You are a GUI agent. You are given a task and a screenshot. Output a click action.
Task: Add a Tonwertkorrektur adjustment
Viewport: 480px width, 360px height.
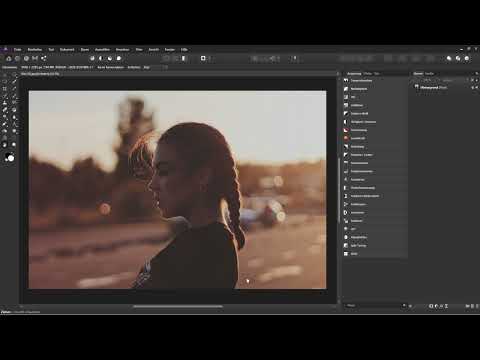coord(375,81)
